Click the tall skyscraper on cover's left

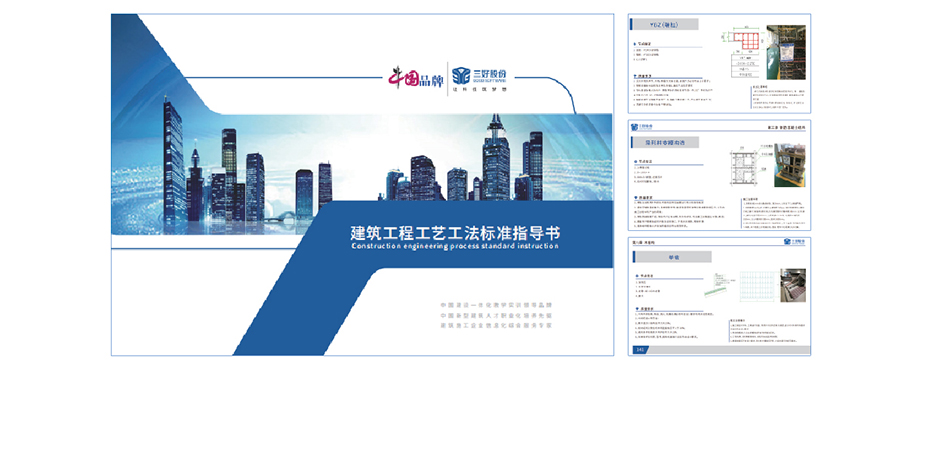(173, 160)
